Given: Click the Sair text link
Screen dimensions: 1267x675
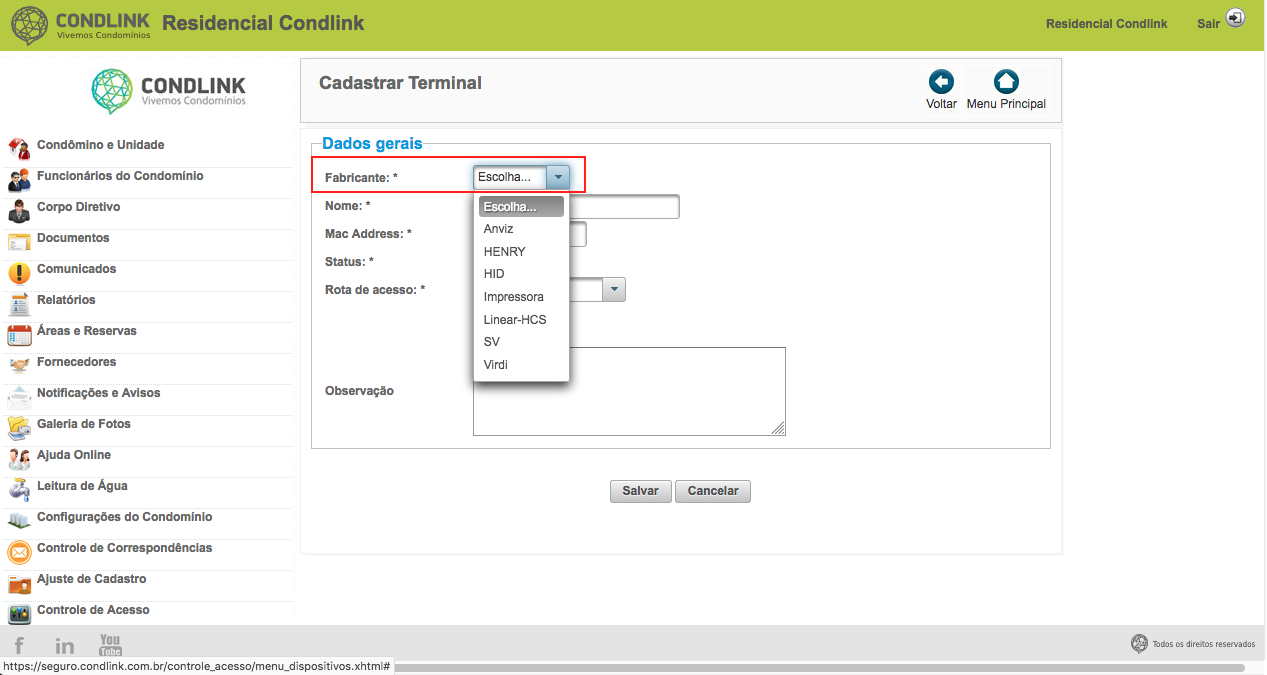Looking at the screenshot, I should coord(1208,23).
